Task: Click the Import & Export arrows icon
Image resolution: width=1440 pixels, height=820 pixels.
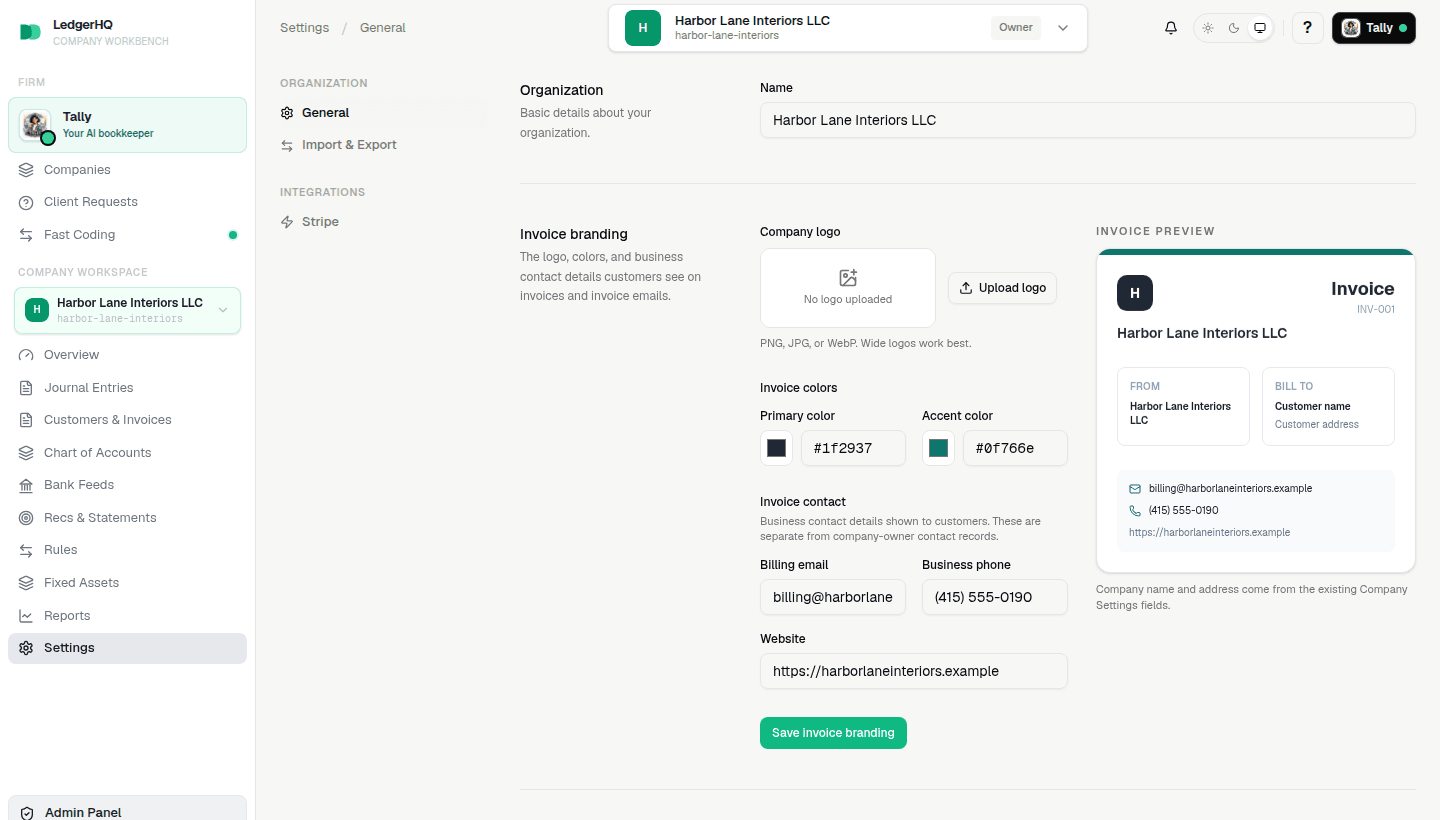Action: (288, 145)
